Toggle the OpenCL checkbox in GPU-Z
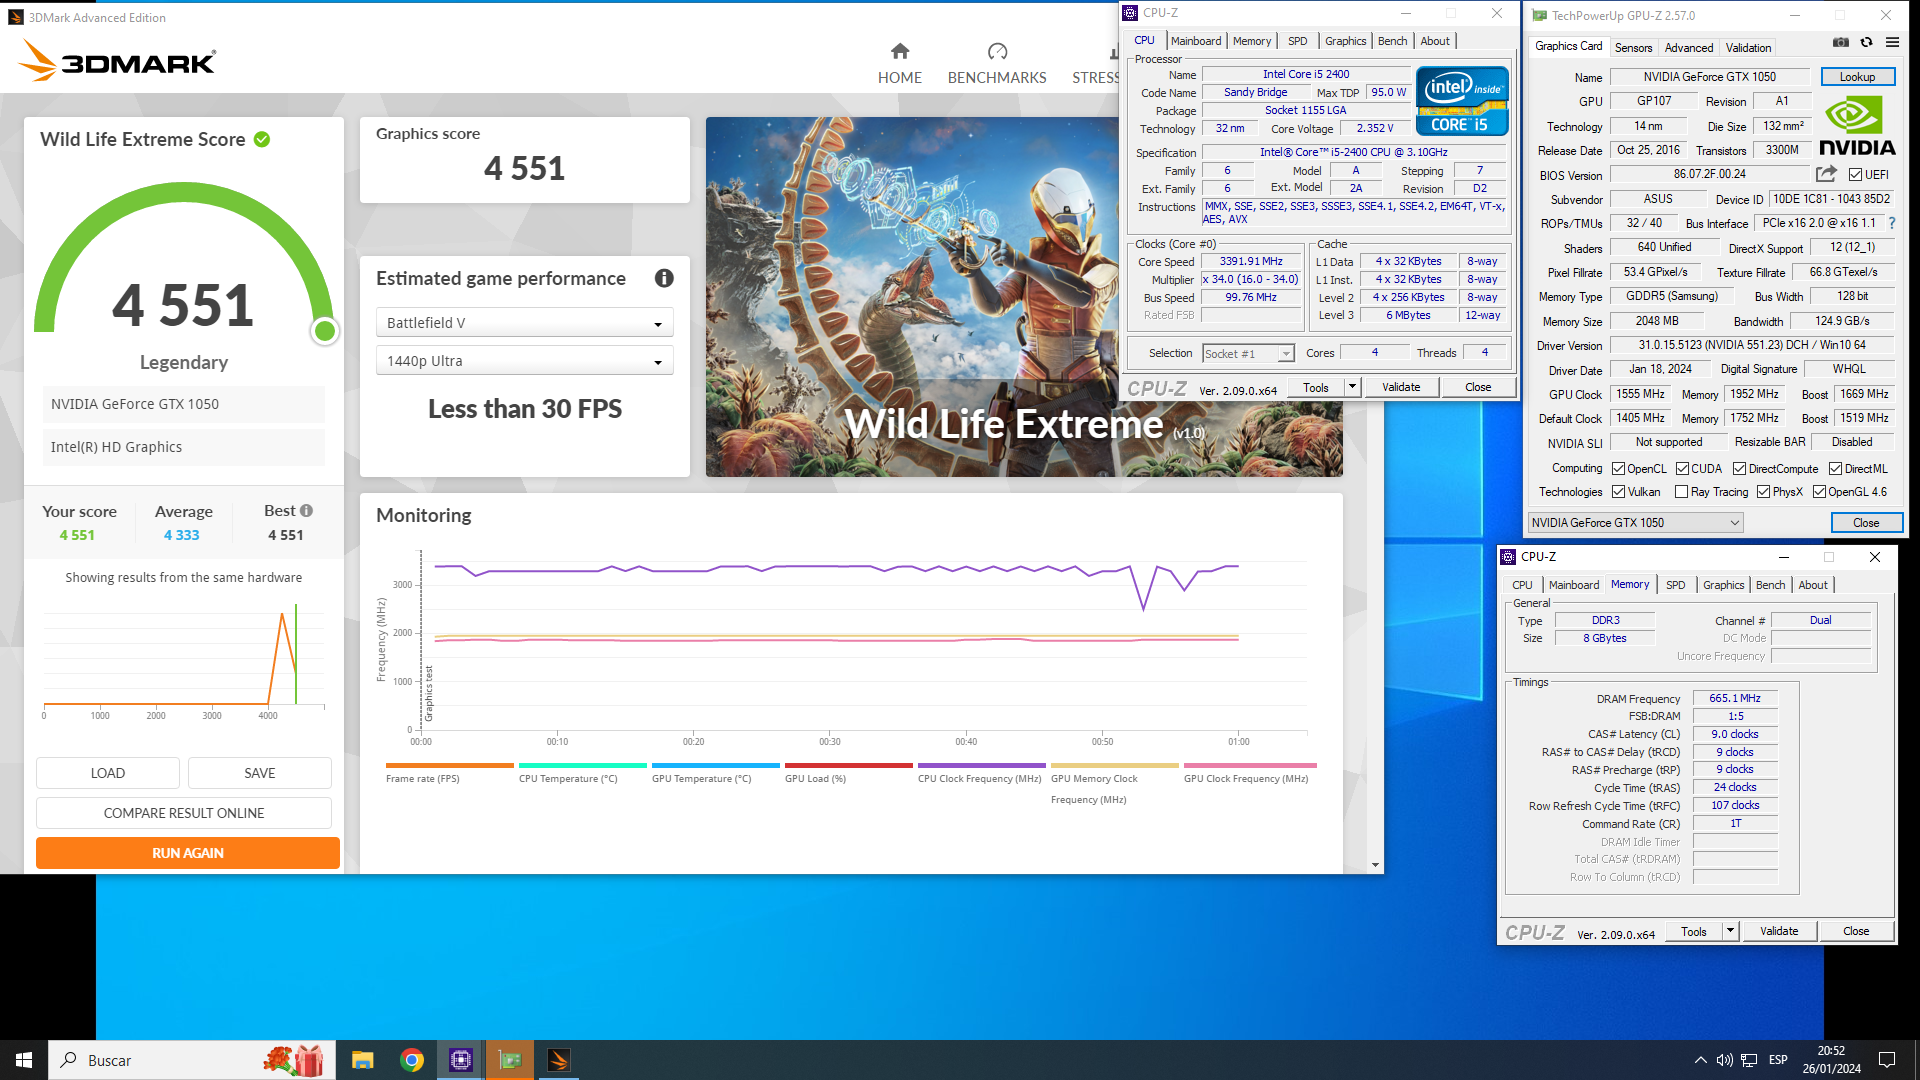1920x1080 pixels. pos(1618,469)
